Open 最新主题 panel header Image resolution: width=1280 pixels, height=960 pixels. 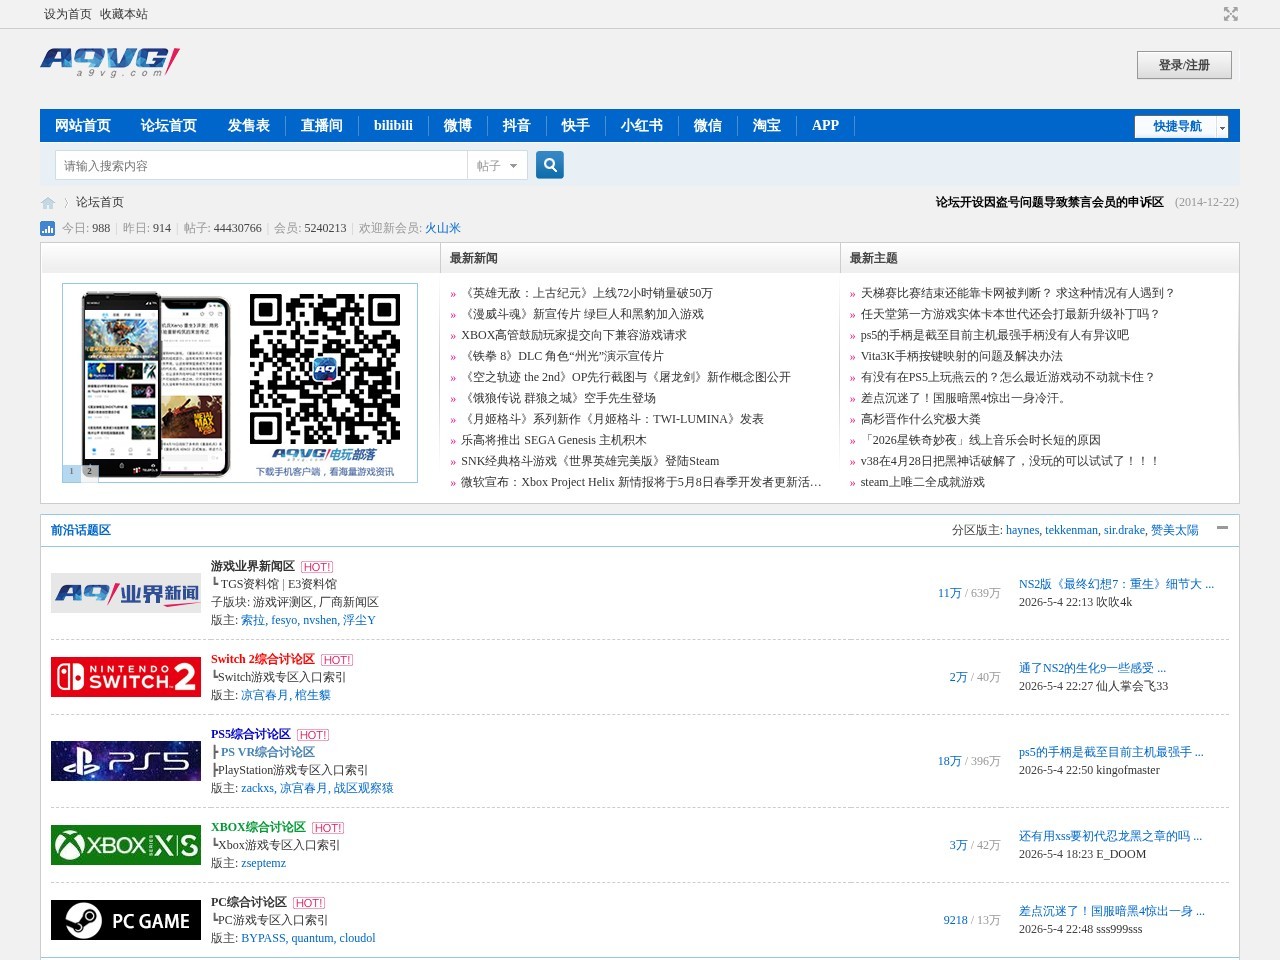(x=873, y=258)
